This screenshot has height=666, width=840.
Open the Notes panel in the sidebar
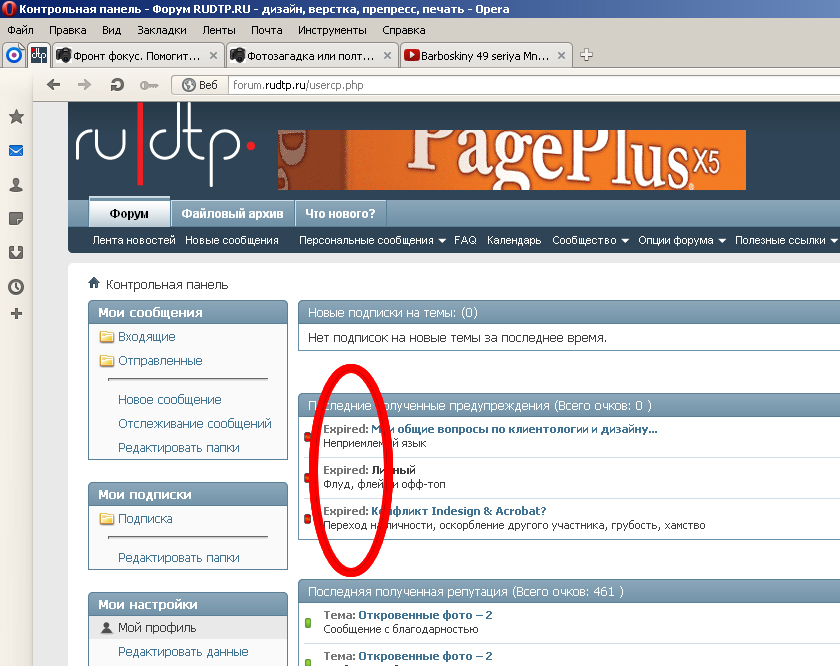click(x=16, y=219)
